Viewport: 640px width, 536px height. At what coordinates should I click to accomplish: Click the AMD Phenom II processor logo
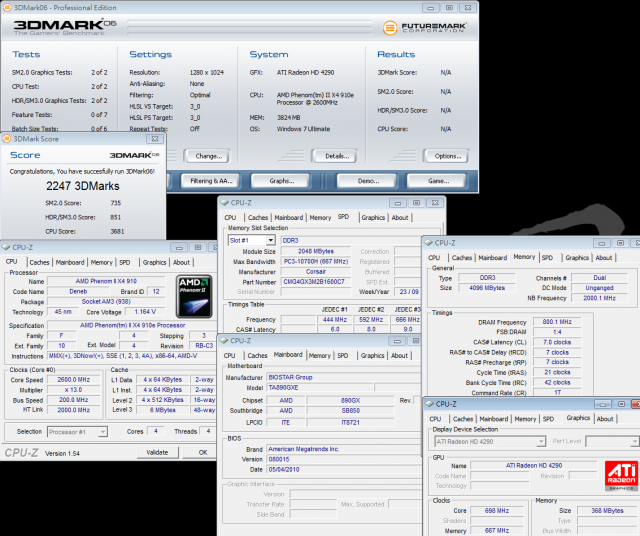(194, 296)
